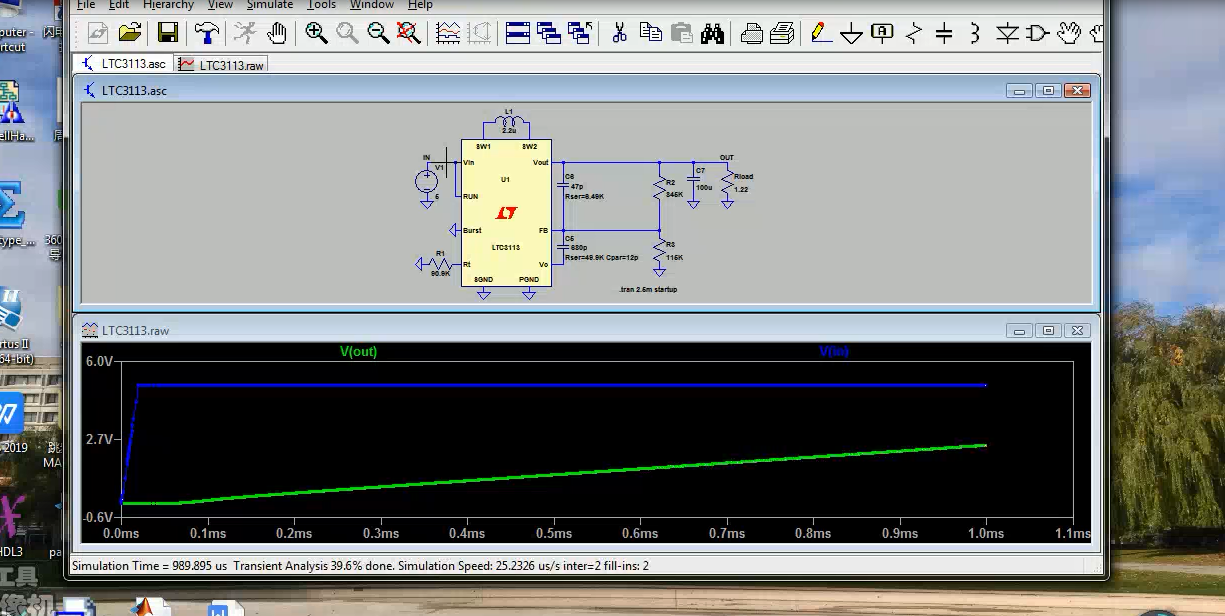Click the V1 voltage source symbol
The height and width of the screenshot is (616, 1225).
(x=426, y=181)
